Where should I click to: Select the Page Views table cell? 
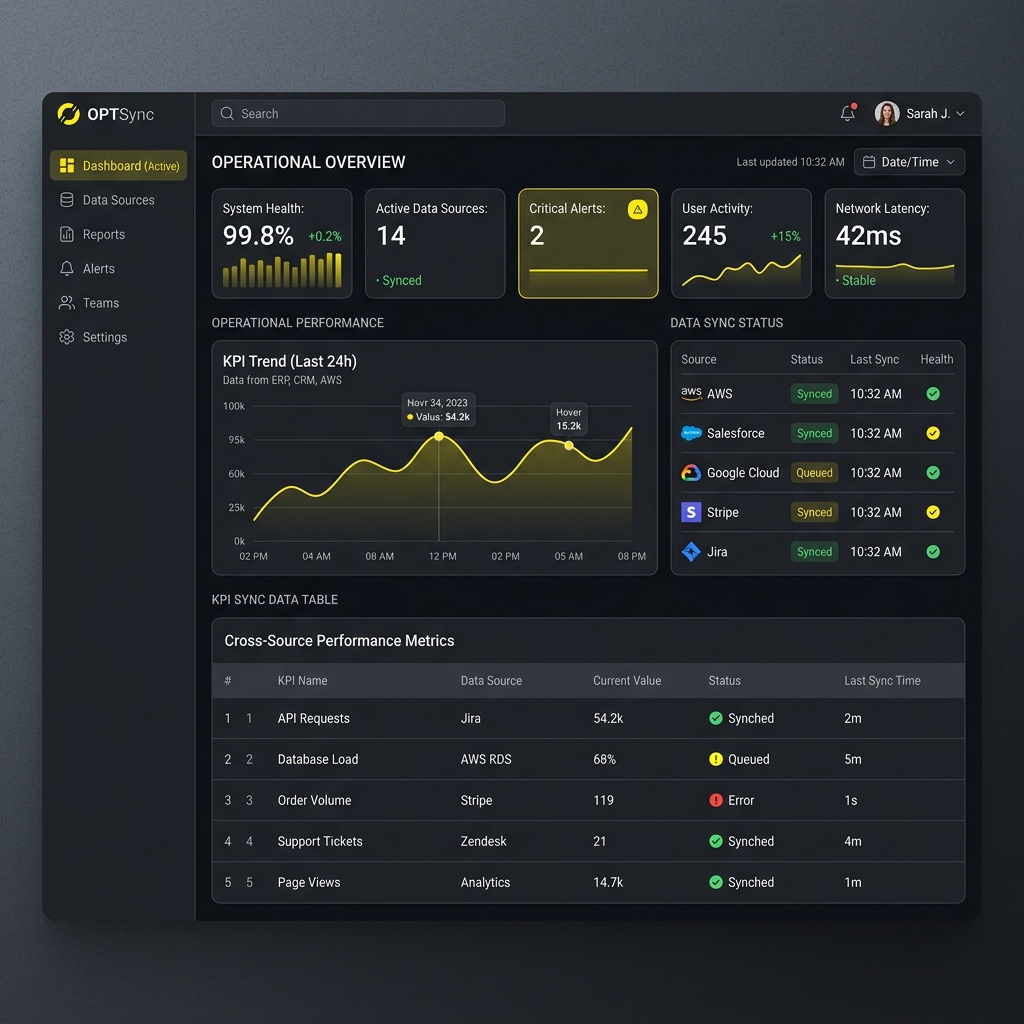[309, 882]
